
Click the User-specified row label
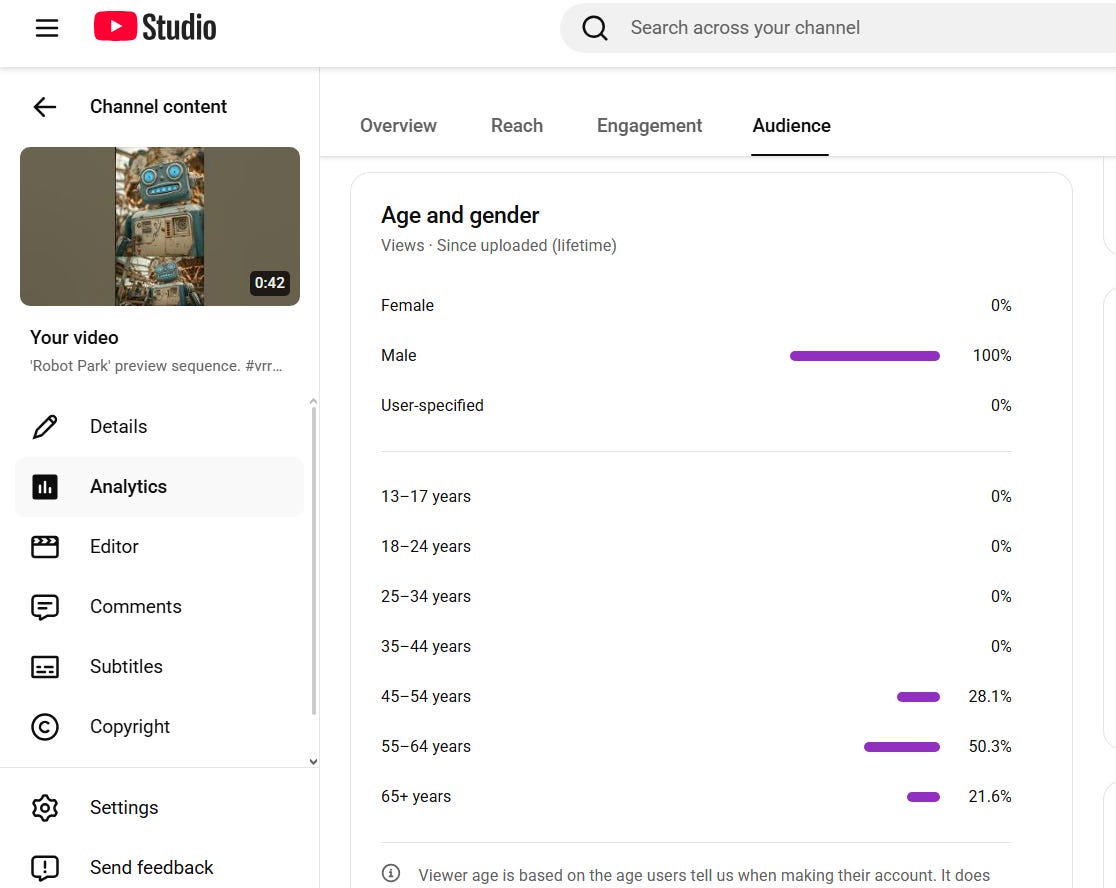pos(432,406)
